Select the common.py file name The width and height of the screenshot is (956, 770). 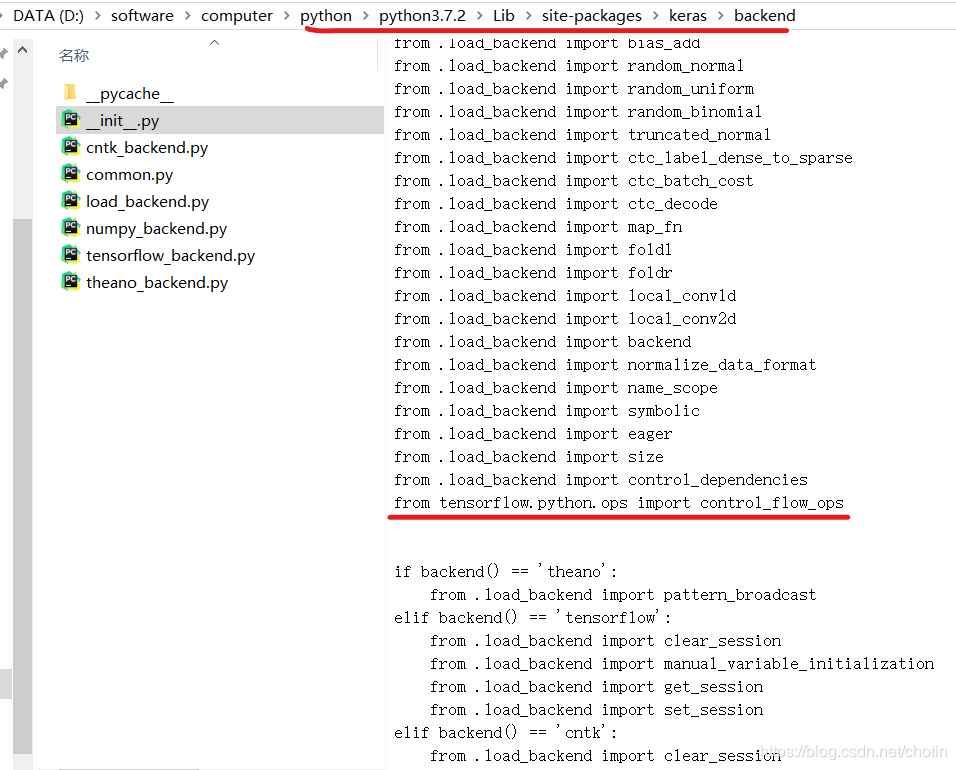click(x=129, y=175)
